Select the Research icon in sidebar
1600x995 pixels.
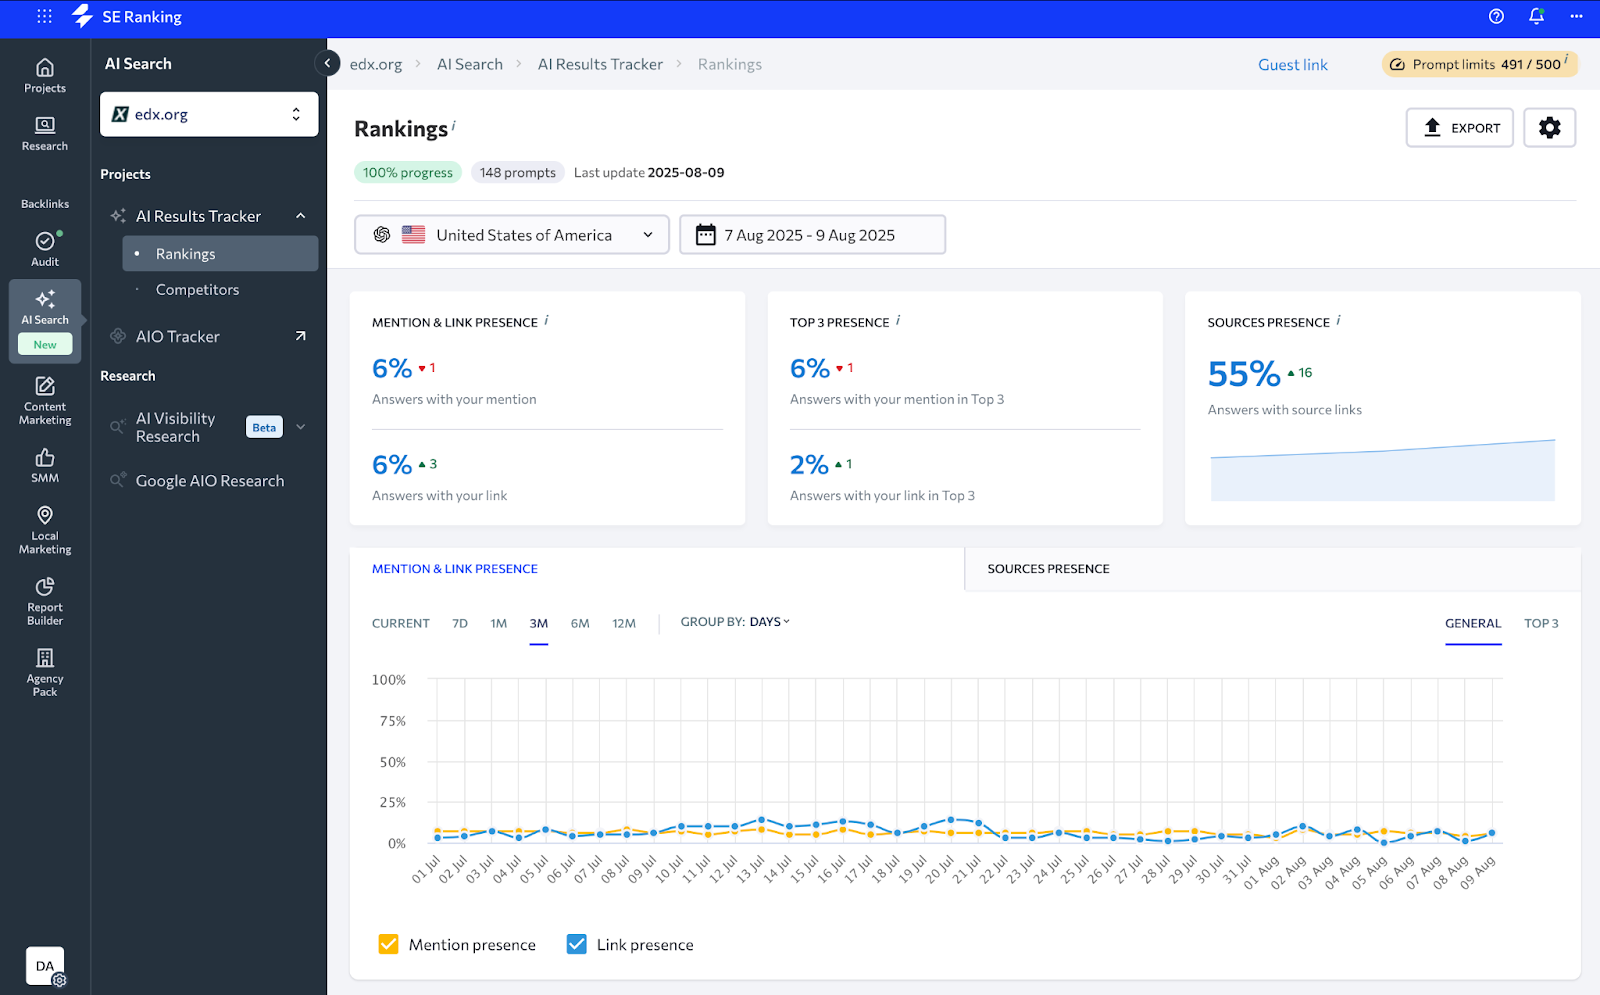pyautogui.click(x=44, y=133)
